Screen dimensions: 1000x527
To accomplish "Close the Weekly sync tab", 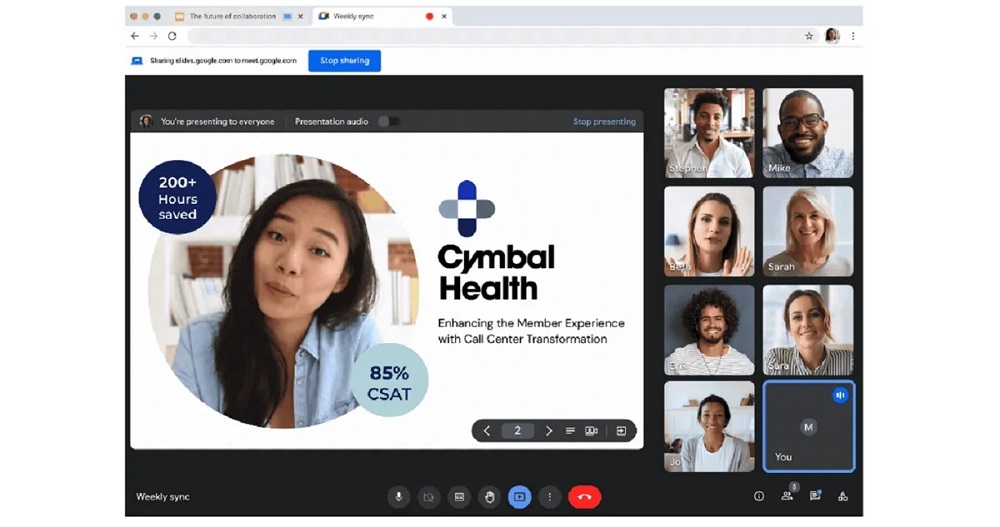I will (445, 16).
